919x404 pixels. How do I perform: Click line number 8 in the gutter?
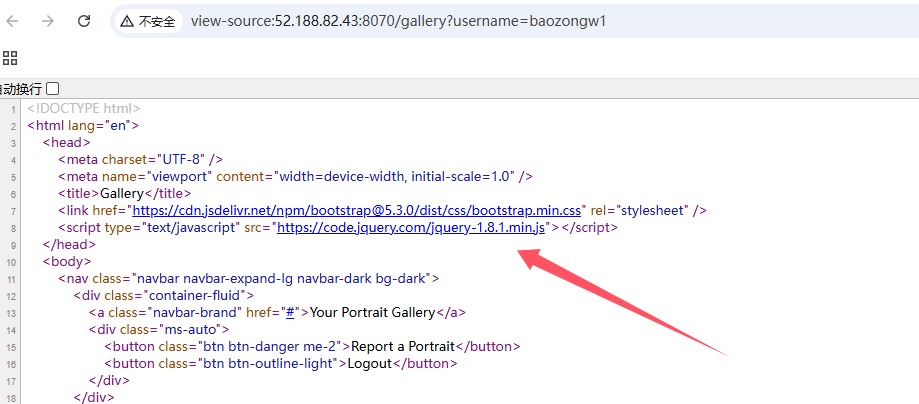pos(13,228)
